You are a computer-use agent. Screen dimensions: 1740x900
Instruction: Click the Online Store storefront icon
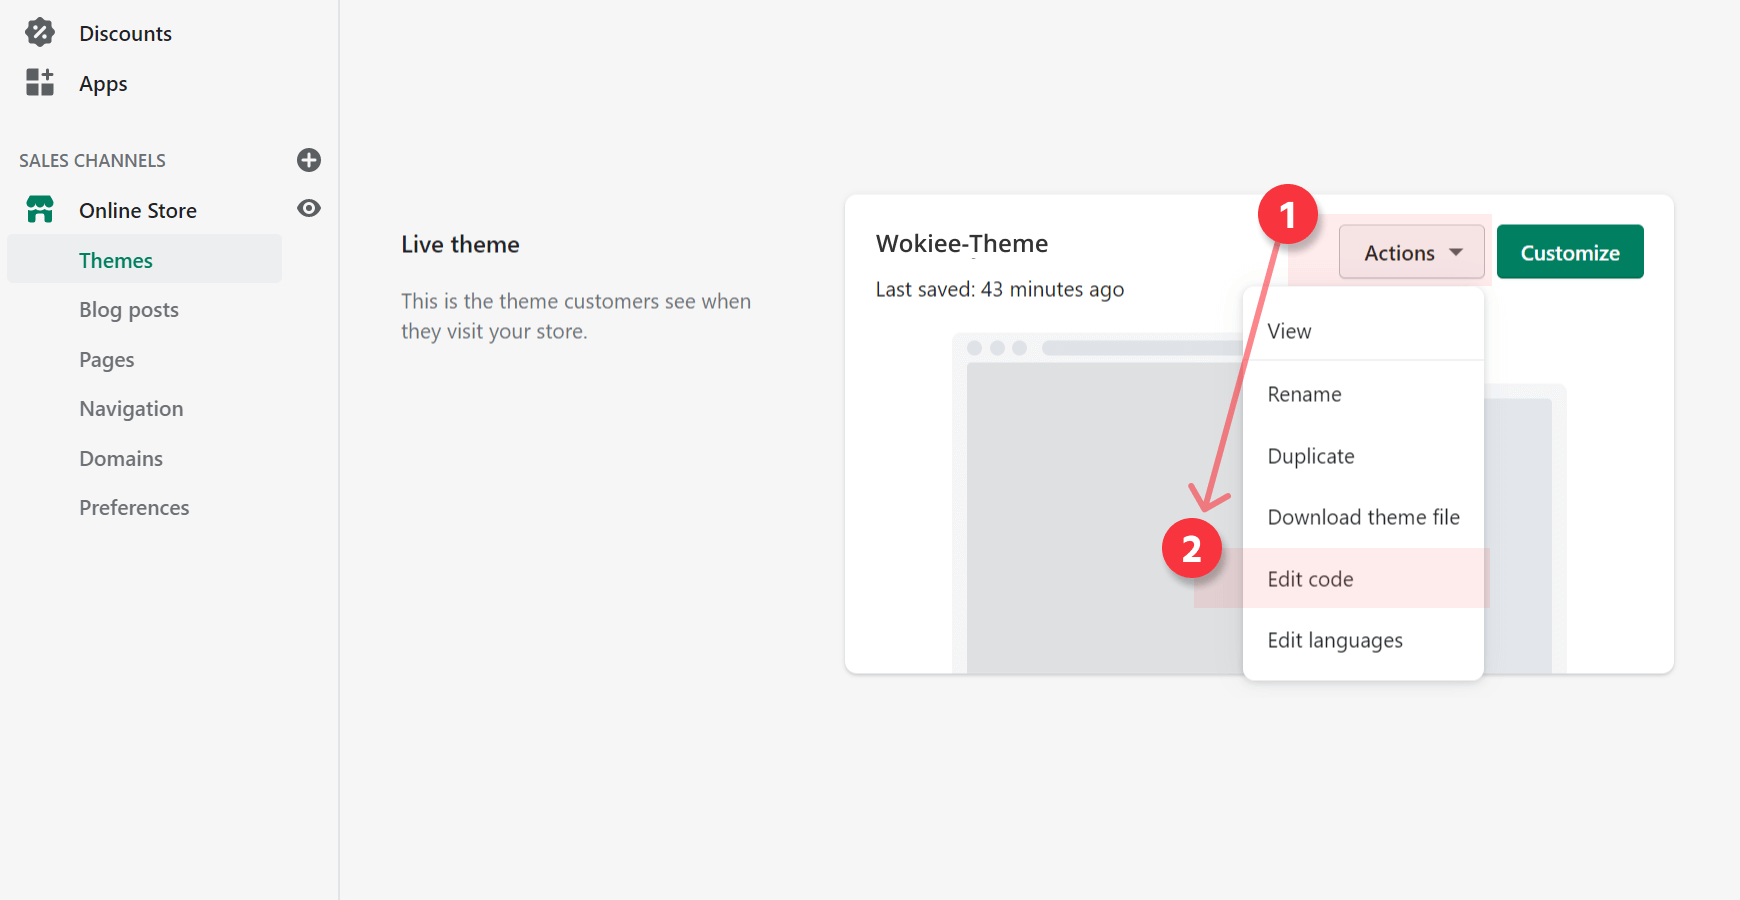(40, 210)
